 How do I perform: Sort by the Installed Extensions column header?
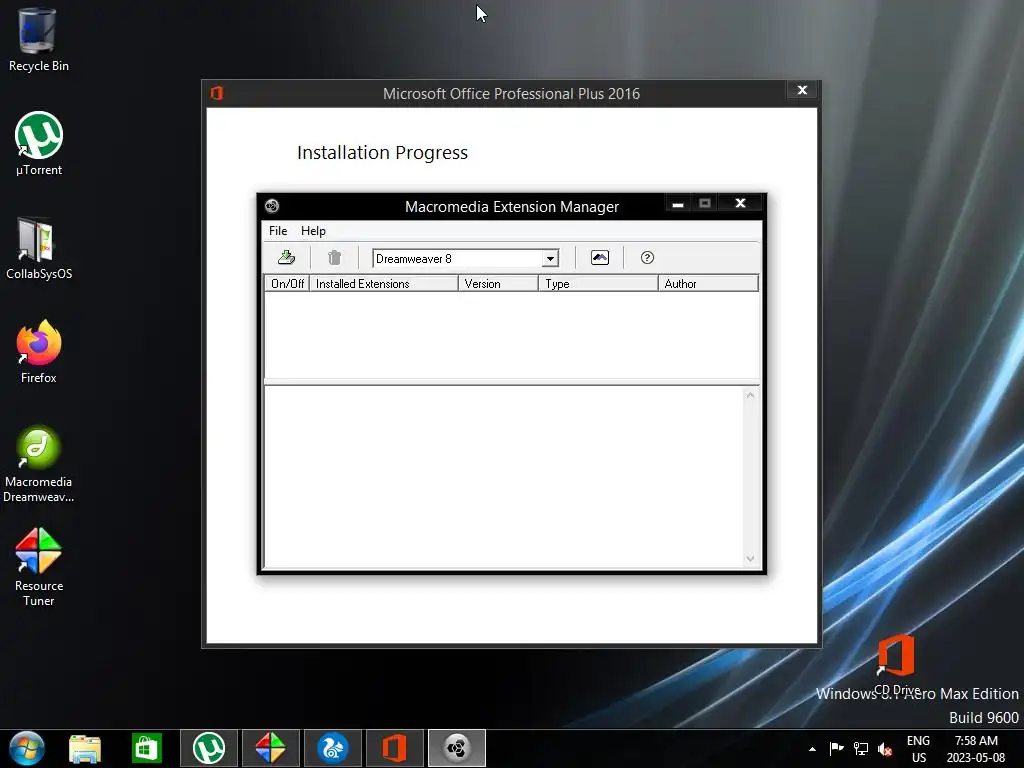[x=383, y=283]
